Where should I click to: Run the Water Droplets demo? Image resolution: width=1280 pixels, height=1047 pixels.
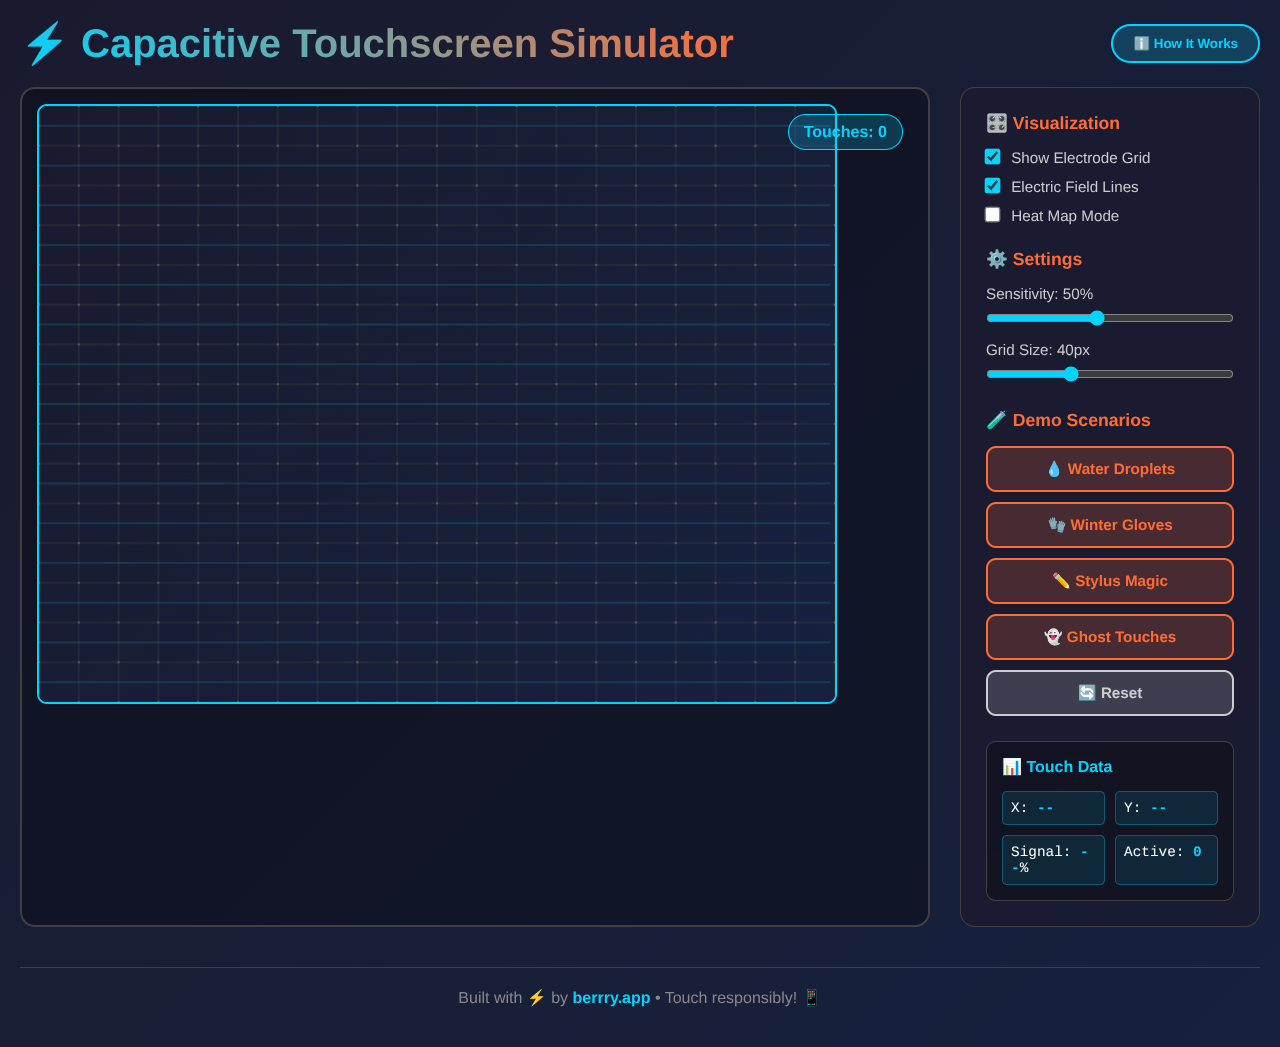pos(1109,468)
